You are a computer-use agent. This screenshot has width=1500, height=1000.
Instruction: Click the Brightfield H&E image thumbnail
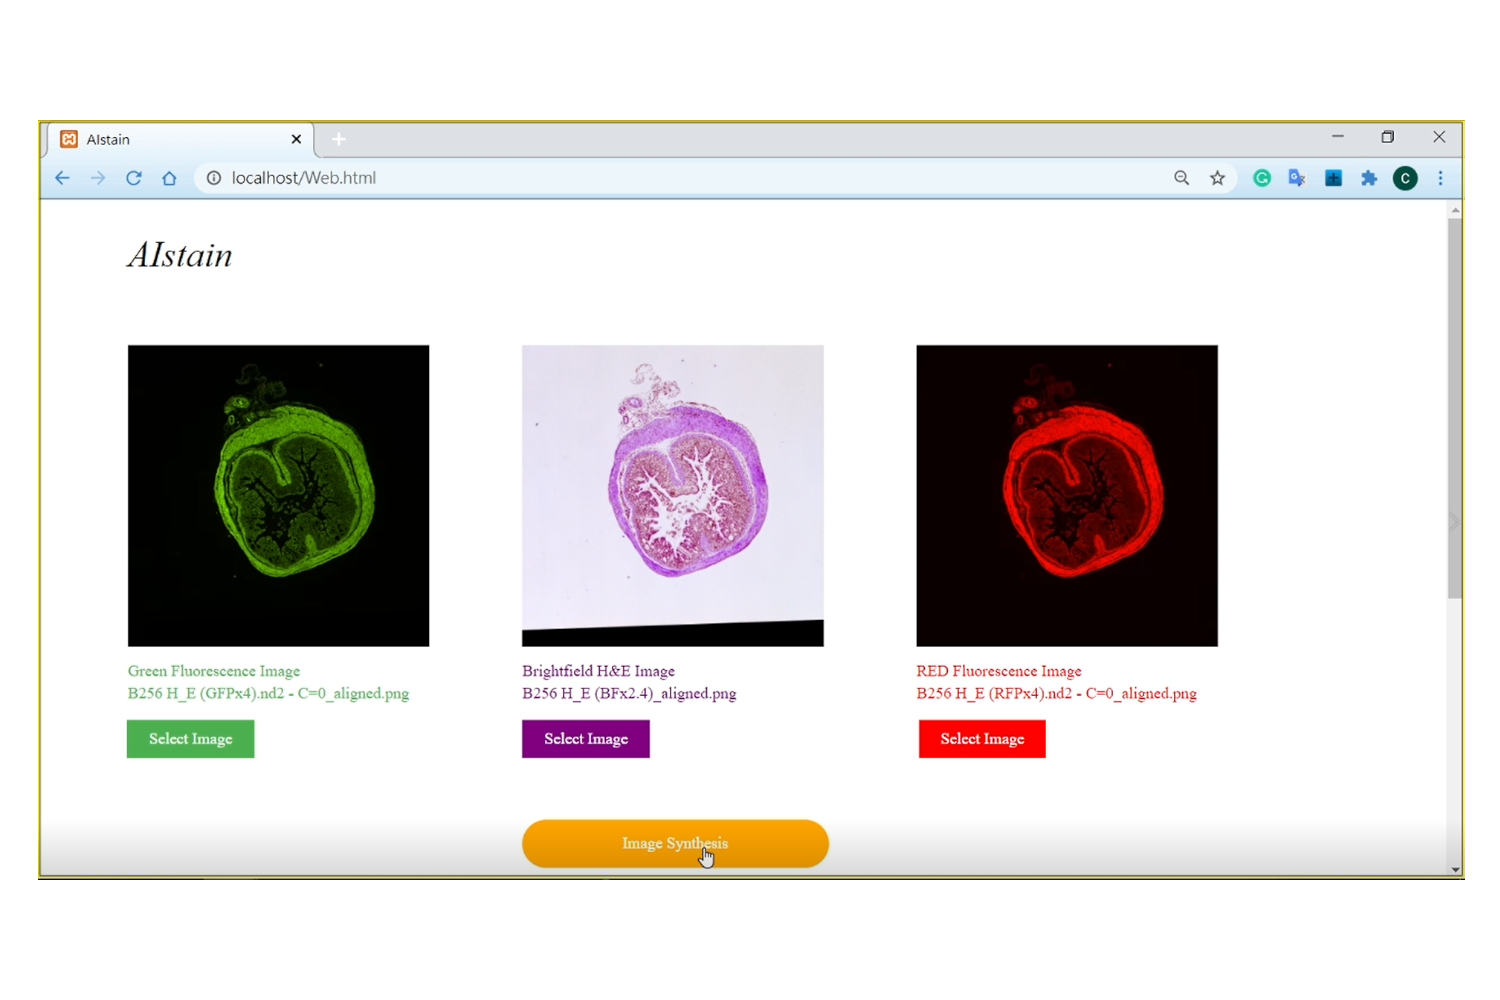click(x=672, y=495)
